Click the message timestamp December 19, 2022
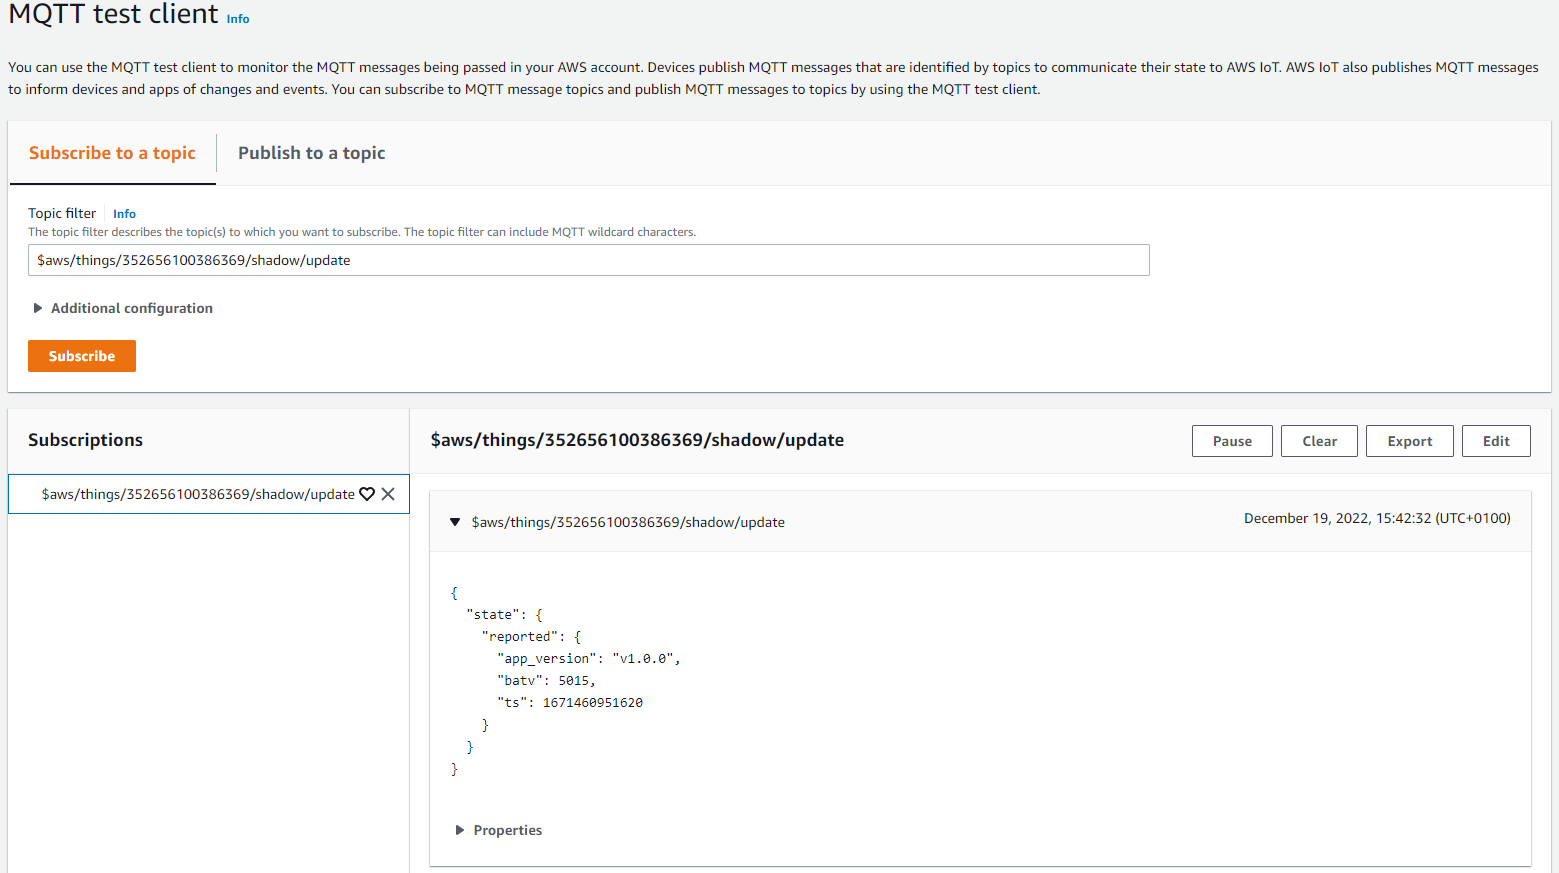The height and width of the screenshot is (873, 1559). [x=1377, y=518]
